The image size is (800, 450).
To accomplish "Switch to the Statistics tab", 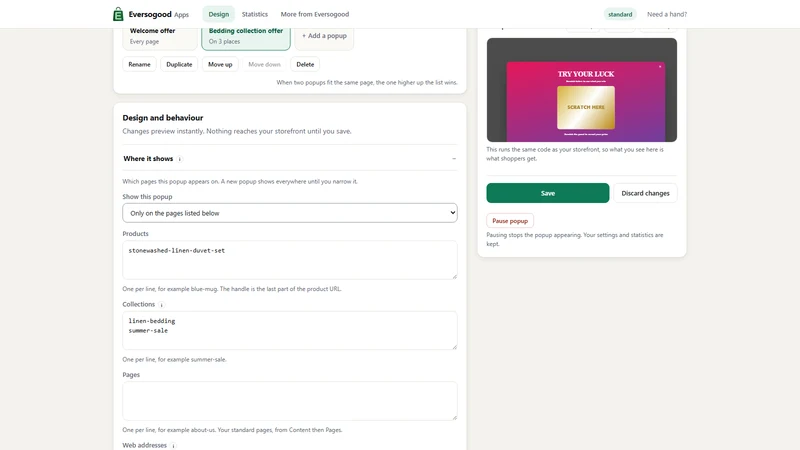I will [255, 14].
